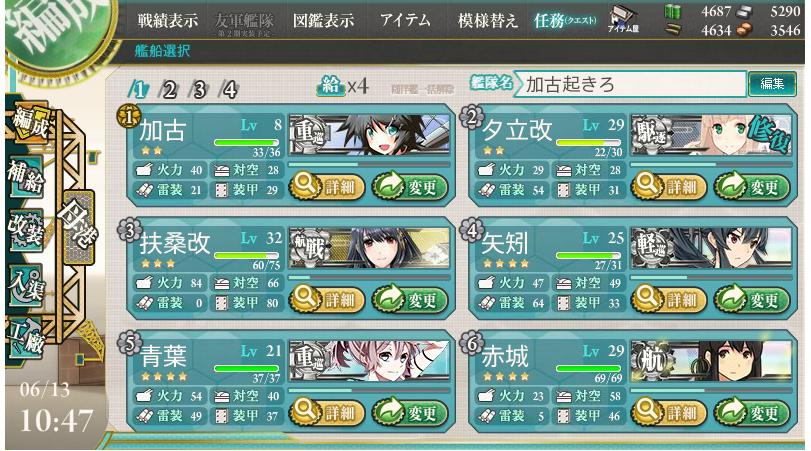The height and width of the screenshot is (451, 811).
Task: Open the 補給 (Supply) sidebar icon
Action: [x=26, y=177]
